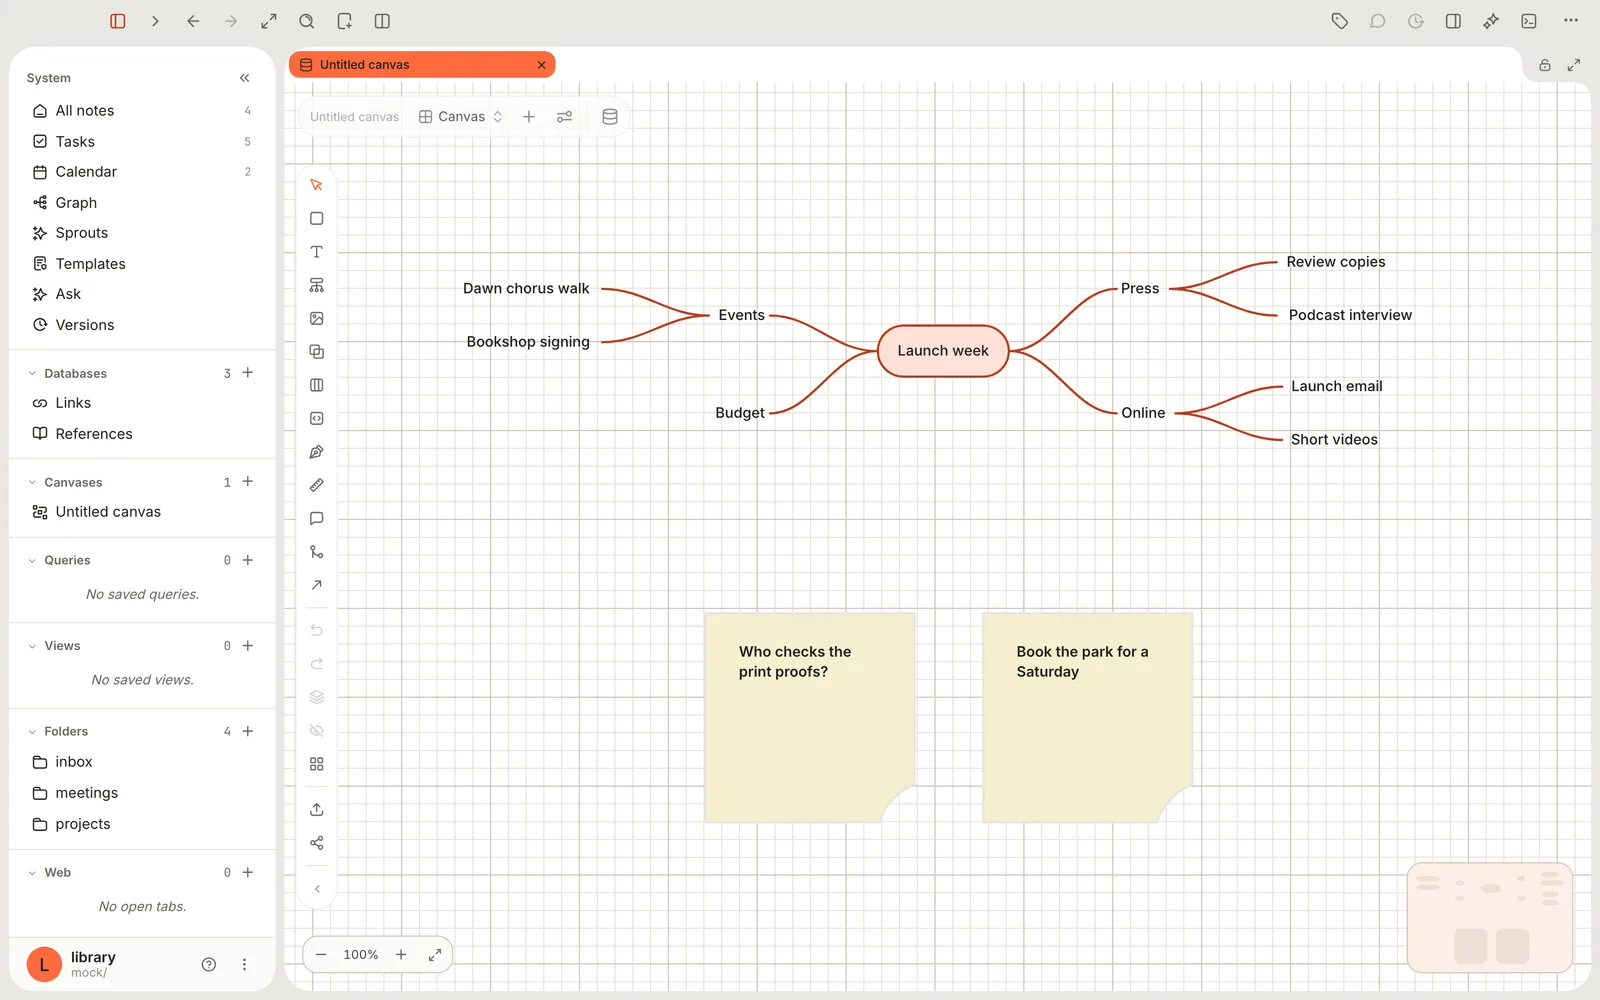
Task: Select the text tool in canvas toolbar
Action: pyautogui.click(x=317, y=252)
